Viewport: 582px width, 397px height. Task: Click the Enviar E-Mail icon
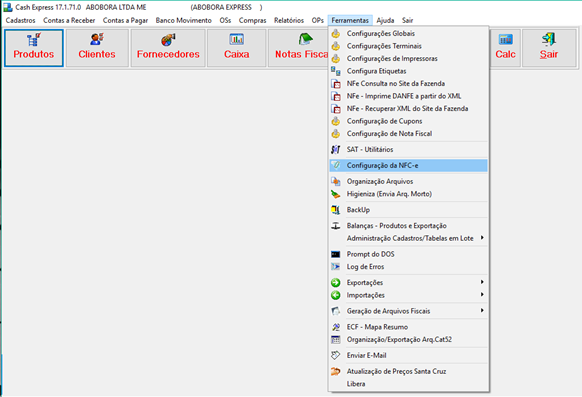336,355
